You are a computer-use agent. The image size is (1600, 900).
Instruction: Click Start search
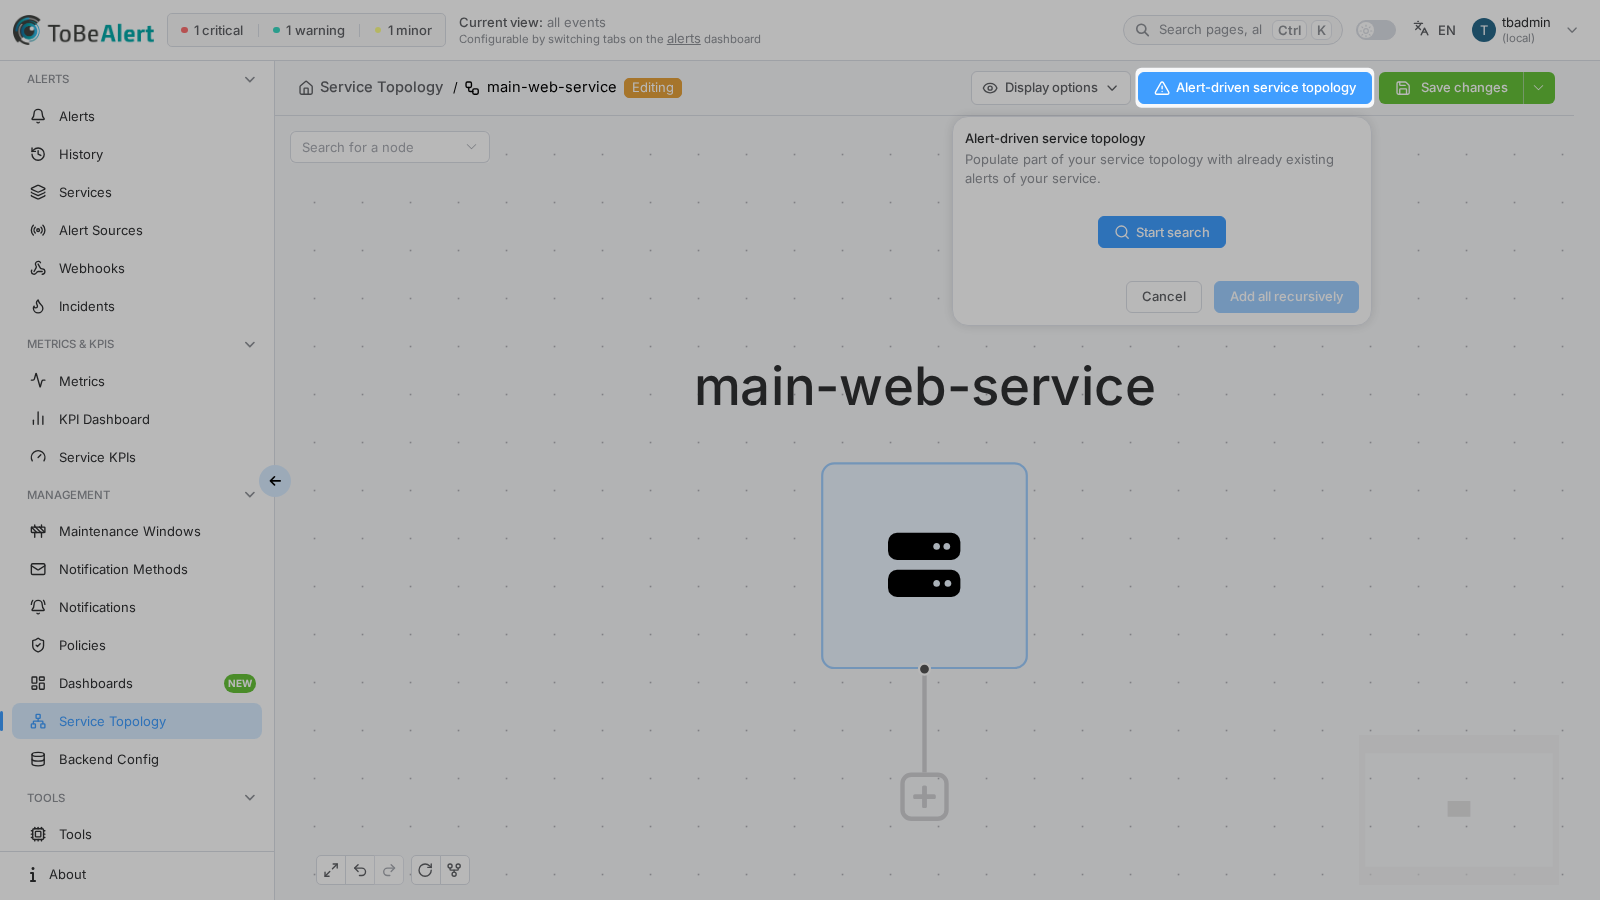point(1162,232)
